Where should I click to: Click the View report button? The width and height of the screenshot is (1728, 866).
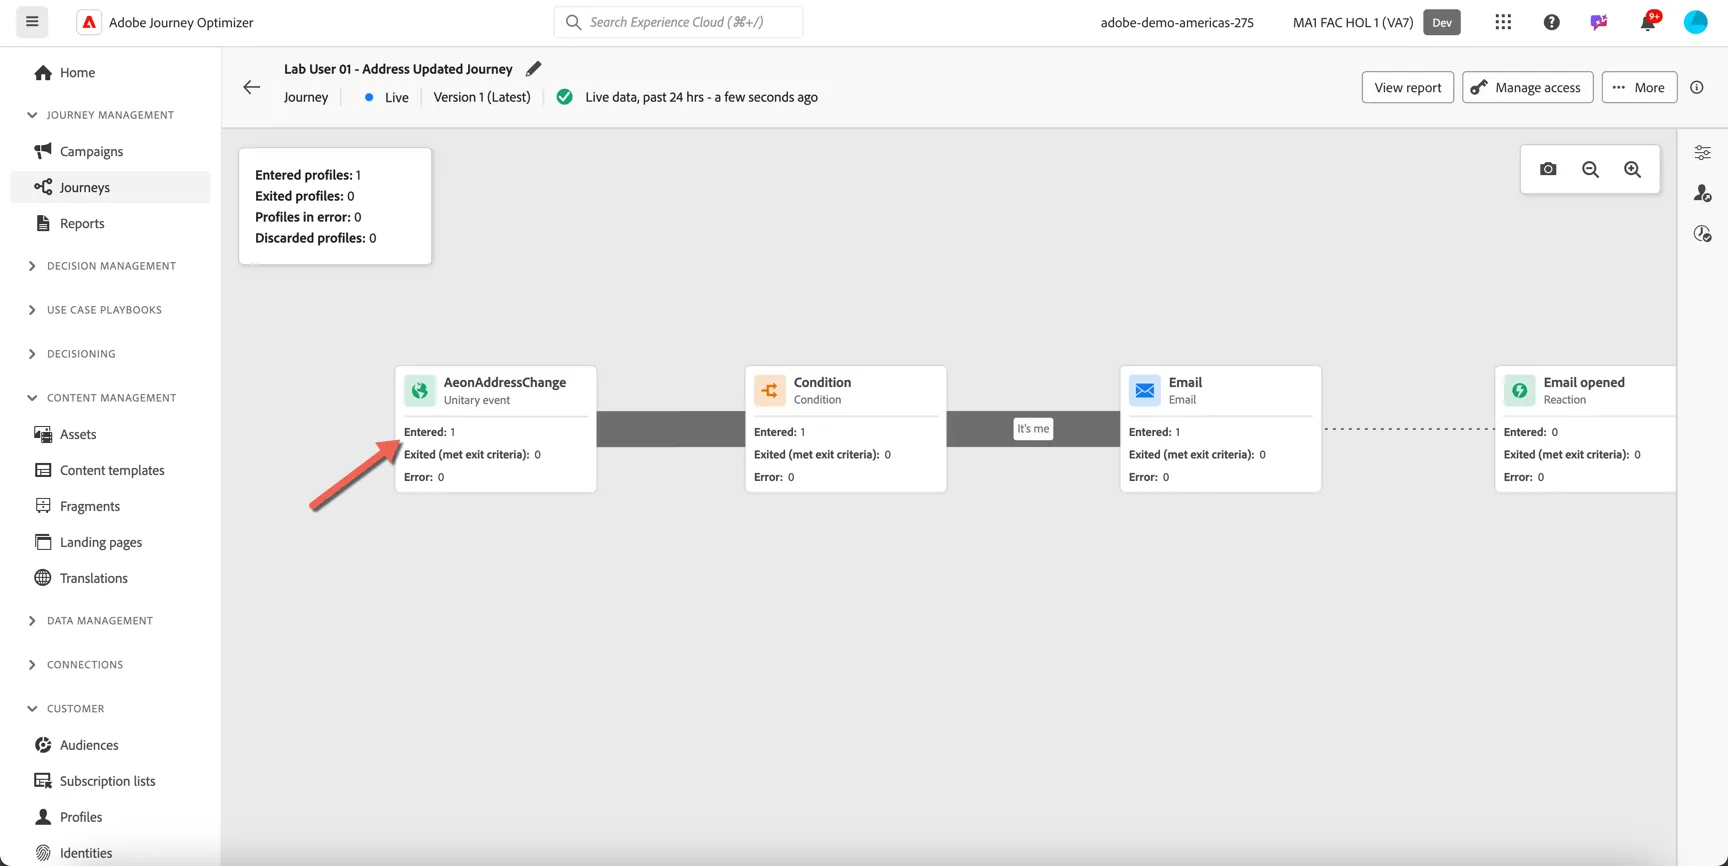coord(1407,87)
